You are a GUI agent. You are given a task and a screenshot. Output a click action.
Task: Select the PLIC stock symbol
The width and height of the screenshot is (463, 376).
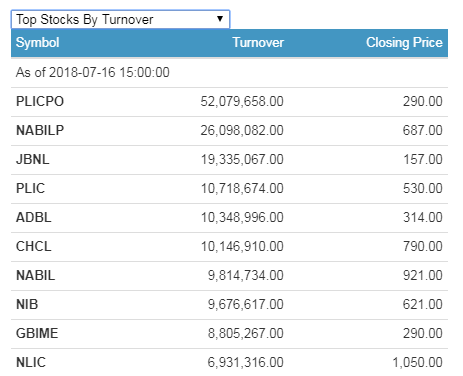tap(30, 188)
